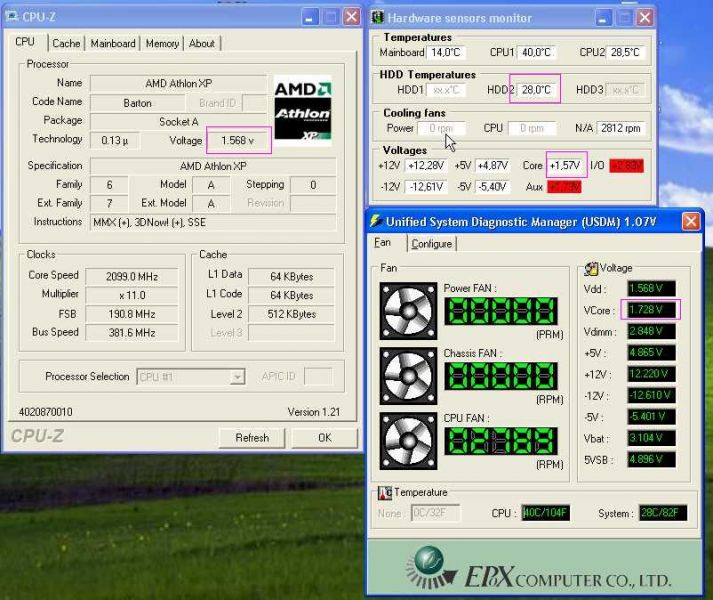Click the CPU-Z title bar icon
The height and width of the screenshot is (600, 713).
pos(11,17)
